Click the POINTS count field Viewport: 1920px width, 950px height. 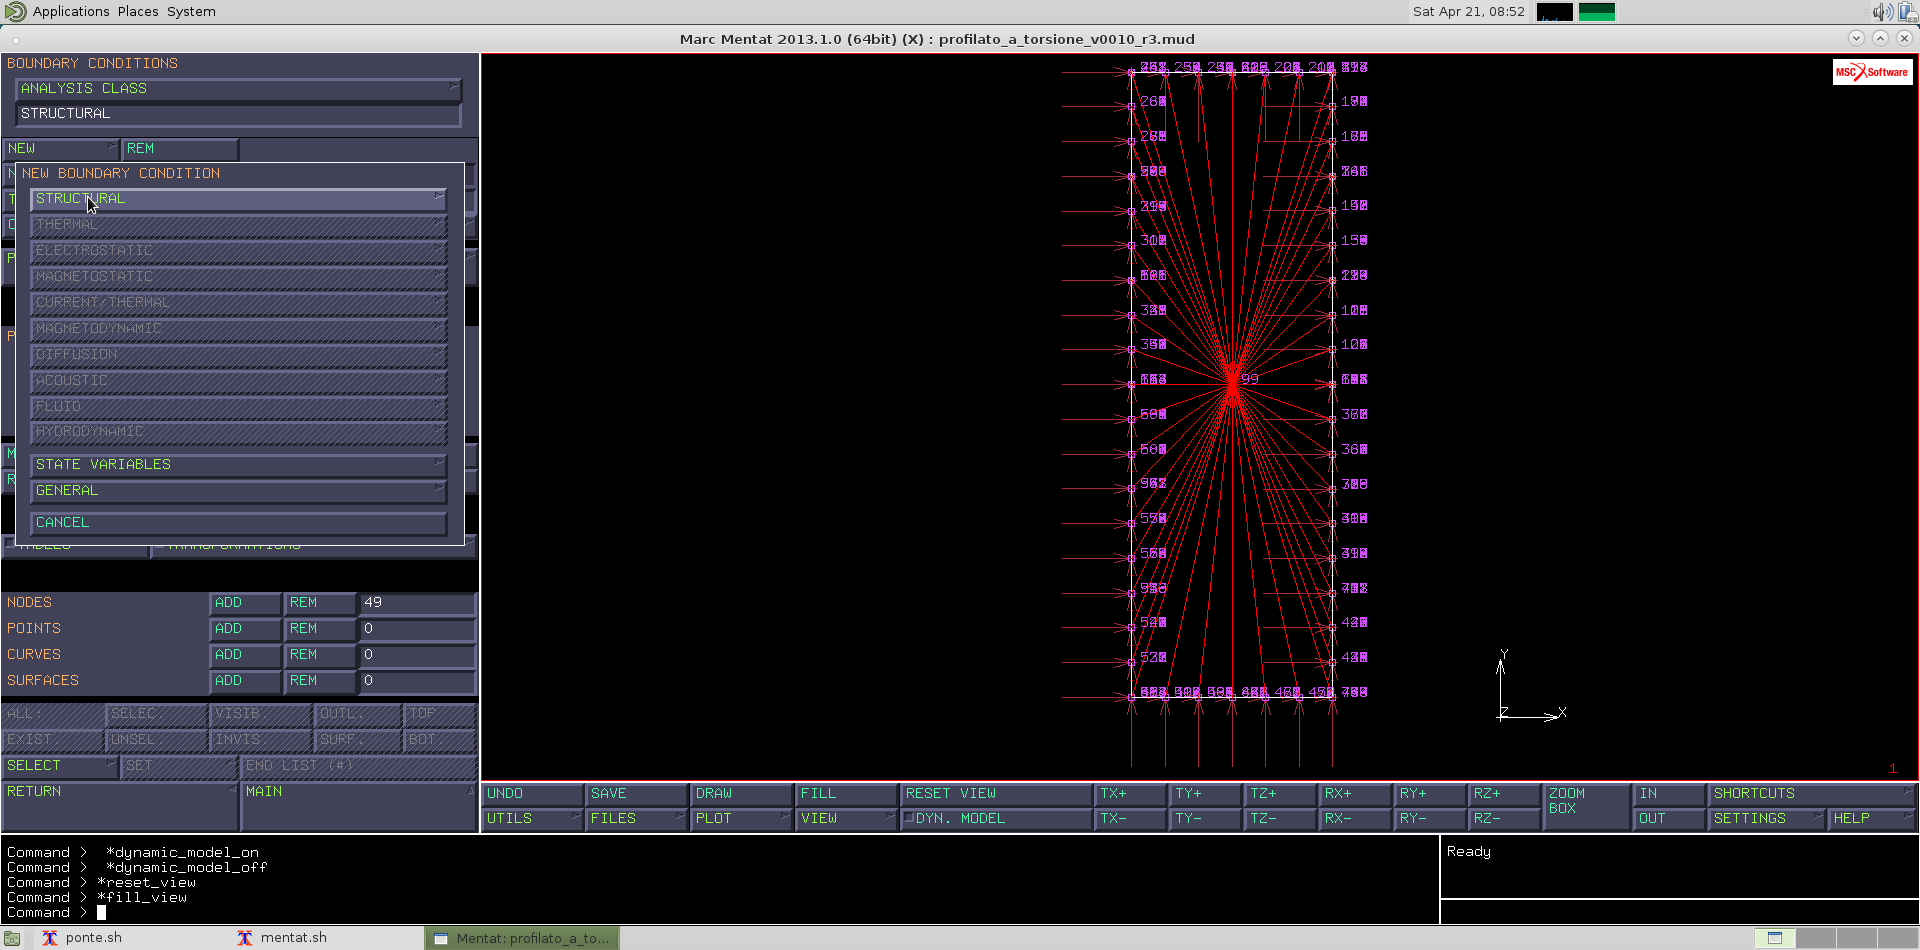pos(417,629)
